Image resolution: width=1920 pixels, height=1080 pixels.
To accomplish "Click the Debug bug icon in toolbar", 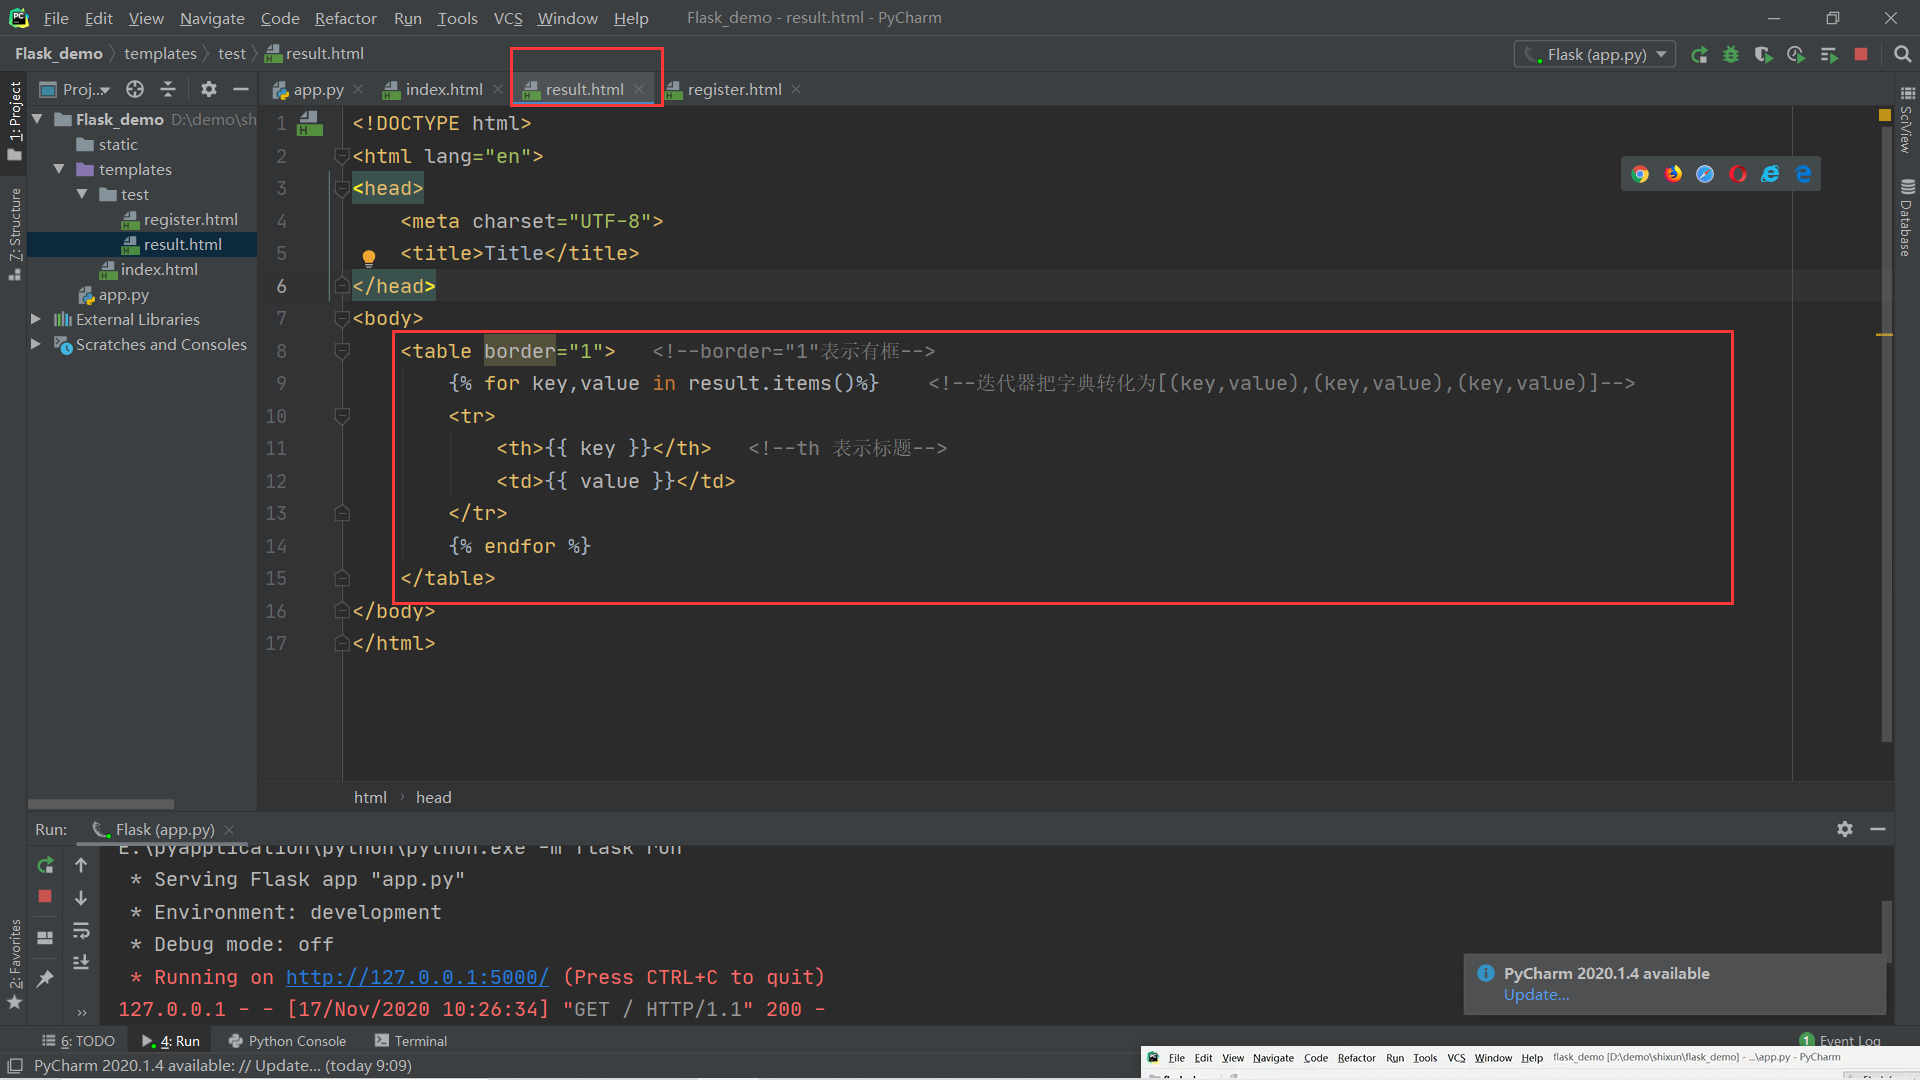I will click(x=1731, y=55).
